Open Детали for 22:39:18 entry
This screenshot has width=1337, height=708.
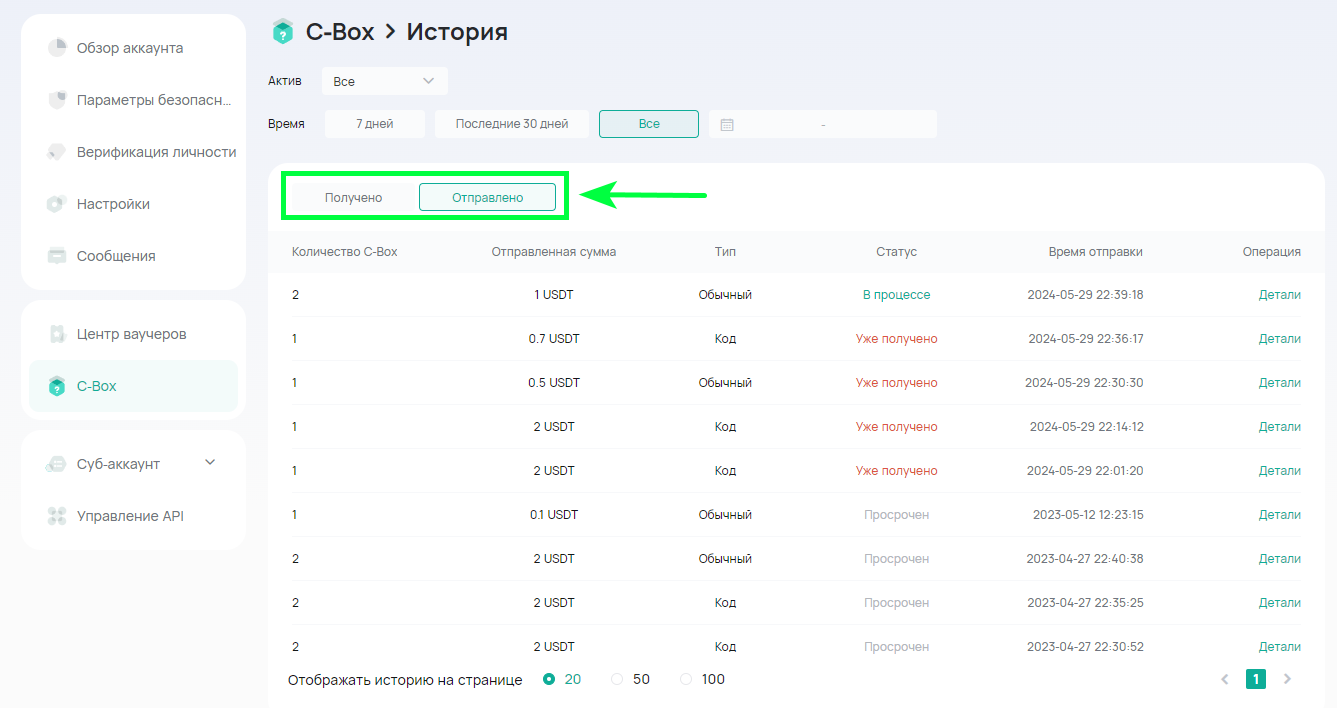pyautogui.click(x=1279, y=295)
